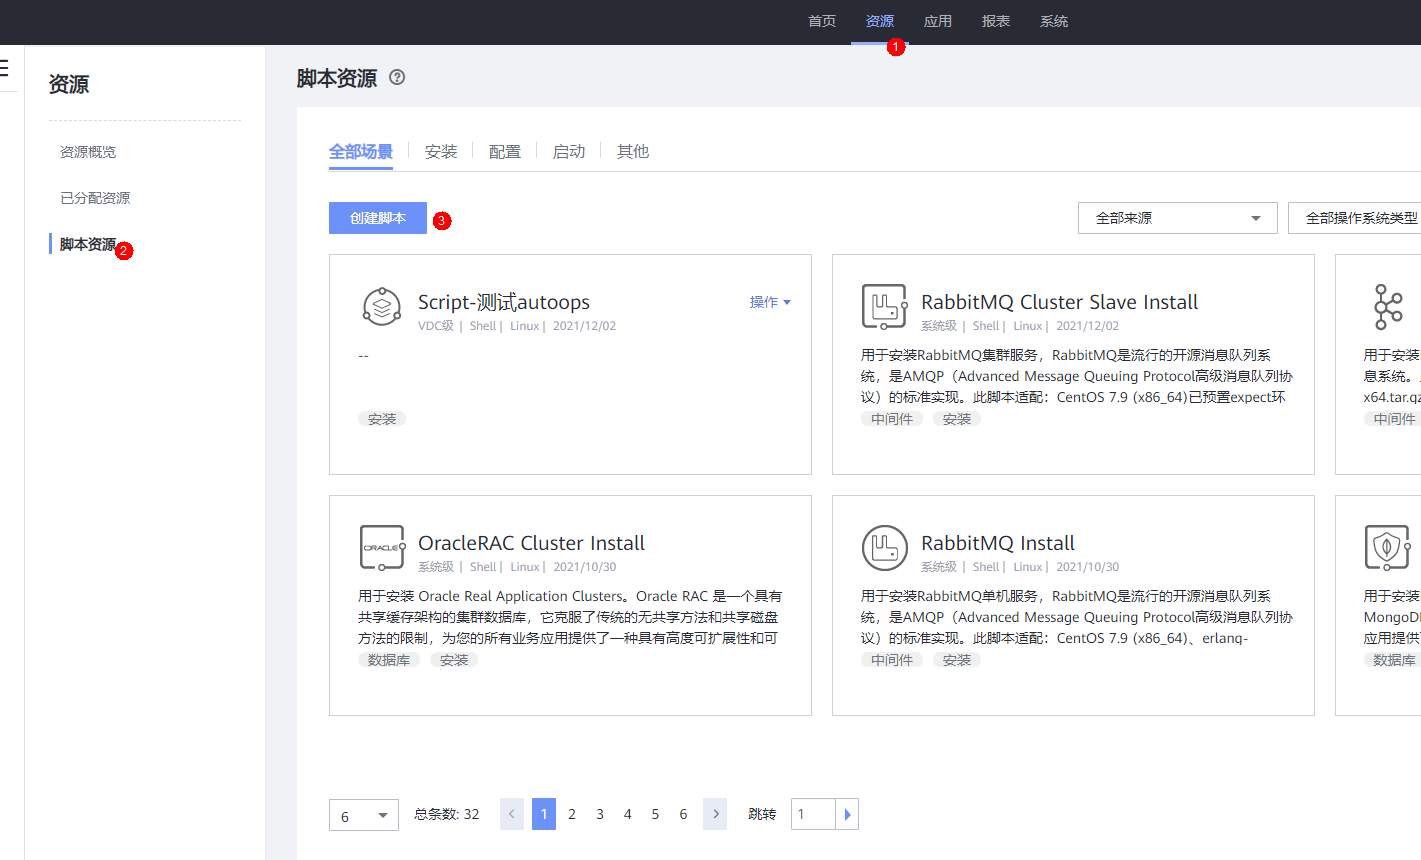Open the 操作 dropdown on Script-测试autoops

point(770,302)
